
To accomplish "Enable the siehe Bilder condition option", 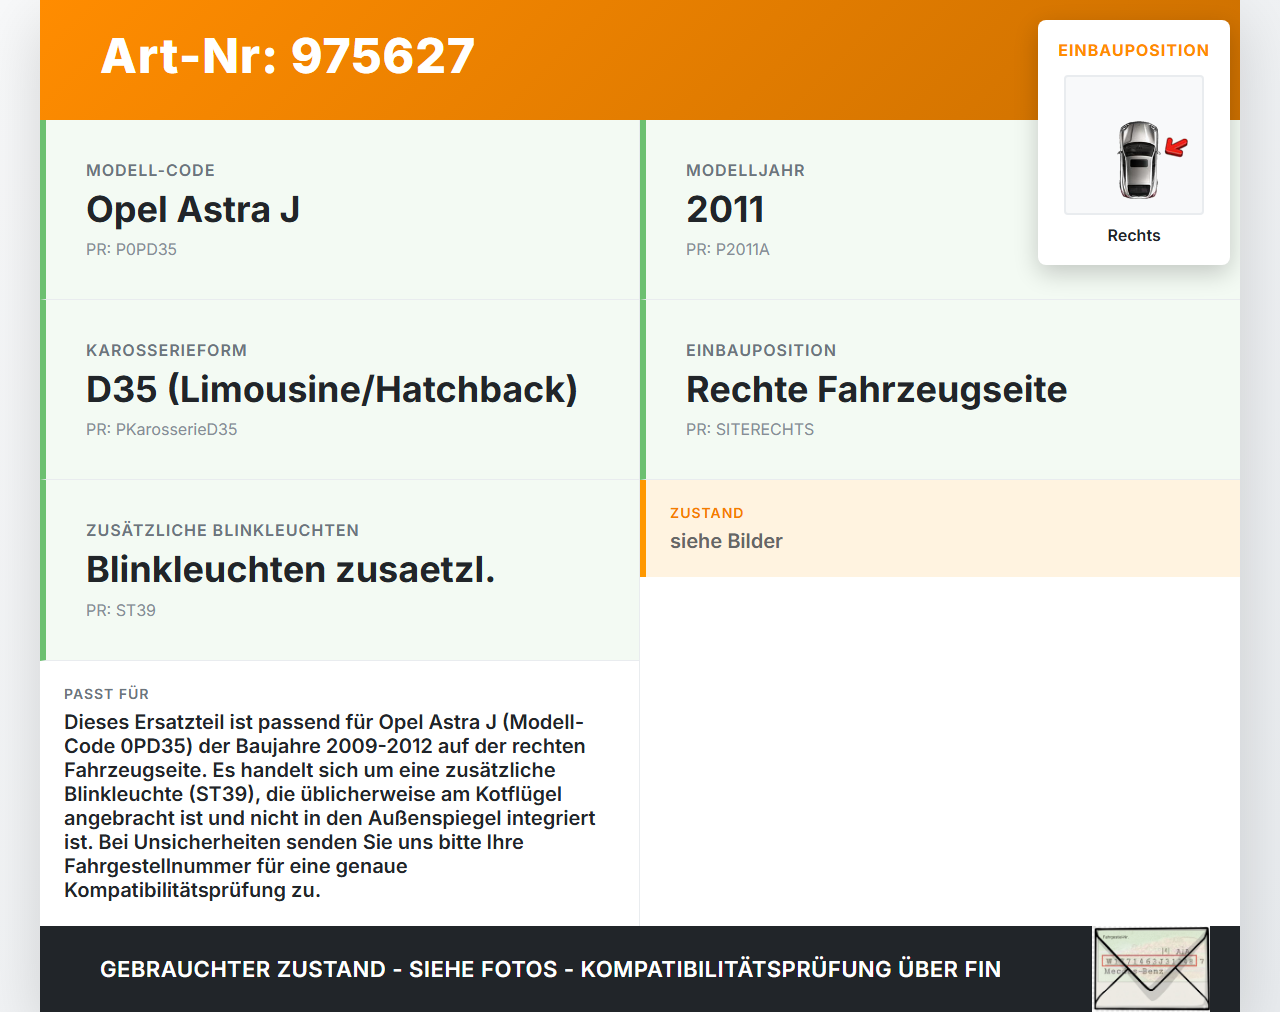I will (x=726, y=541).
